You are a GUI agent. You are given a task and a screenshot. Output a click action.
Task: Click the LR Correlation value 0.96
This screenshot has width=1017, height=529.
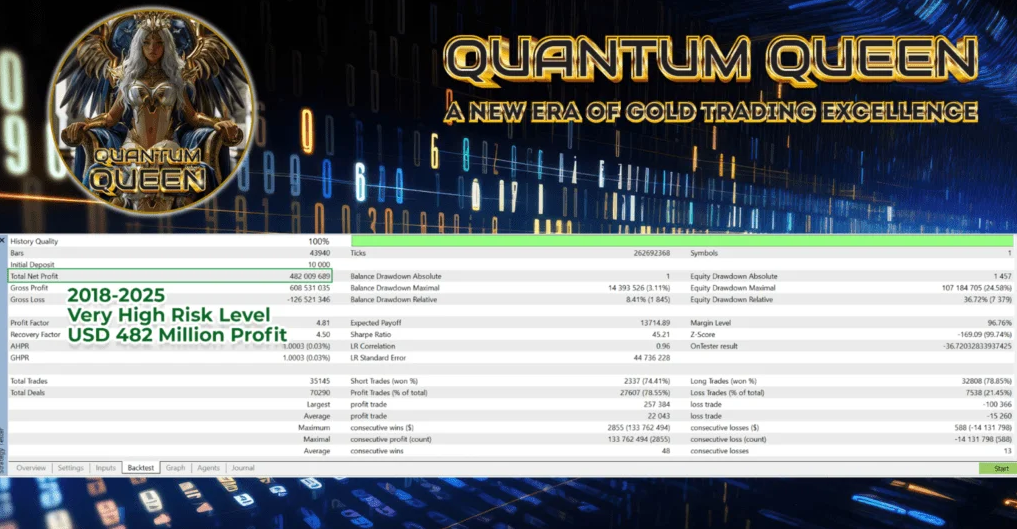click(x=663, y=346)
